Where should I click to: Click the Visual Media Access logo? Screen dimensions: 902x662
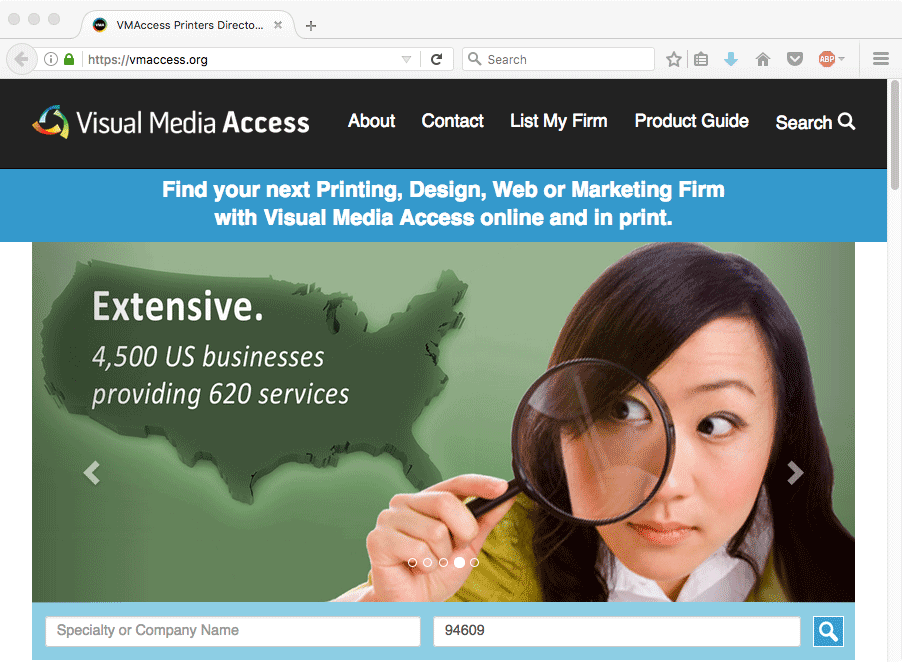point(171,122)
